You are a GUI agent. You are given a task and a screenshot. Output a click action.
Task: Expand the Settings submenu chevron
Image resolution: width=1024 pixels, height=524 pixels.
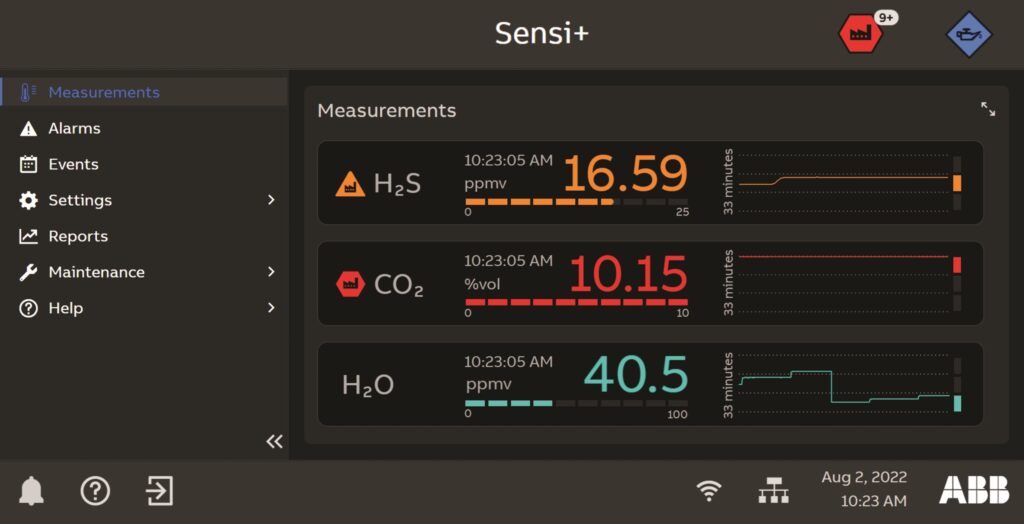pos(271,200)
